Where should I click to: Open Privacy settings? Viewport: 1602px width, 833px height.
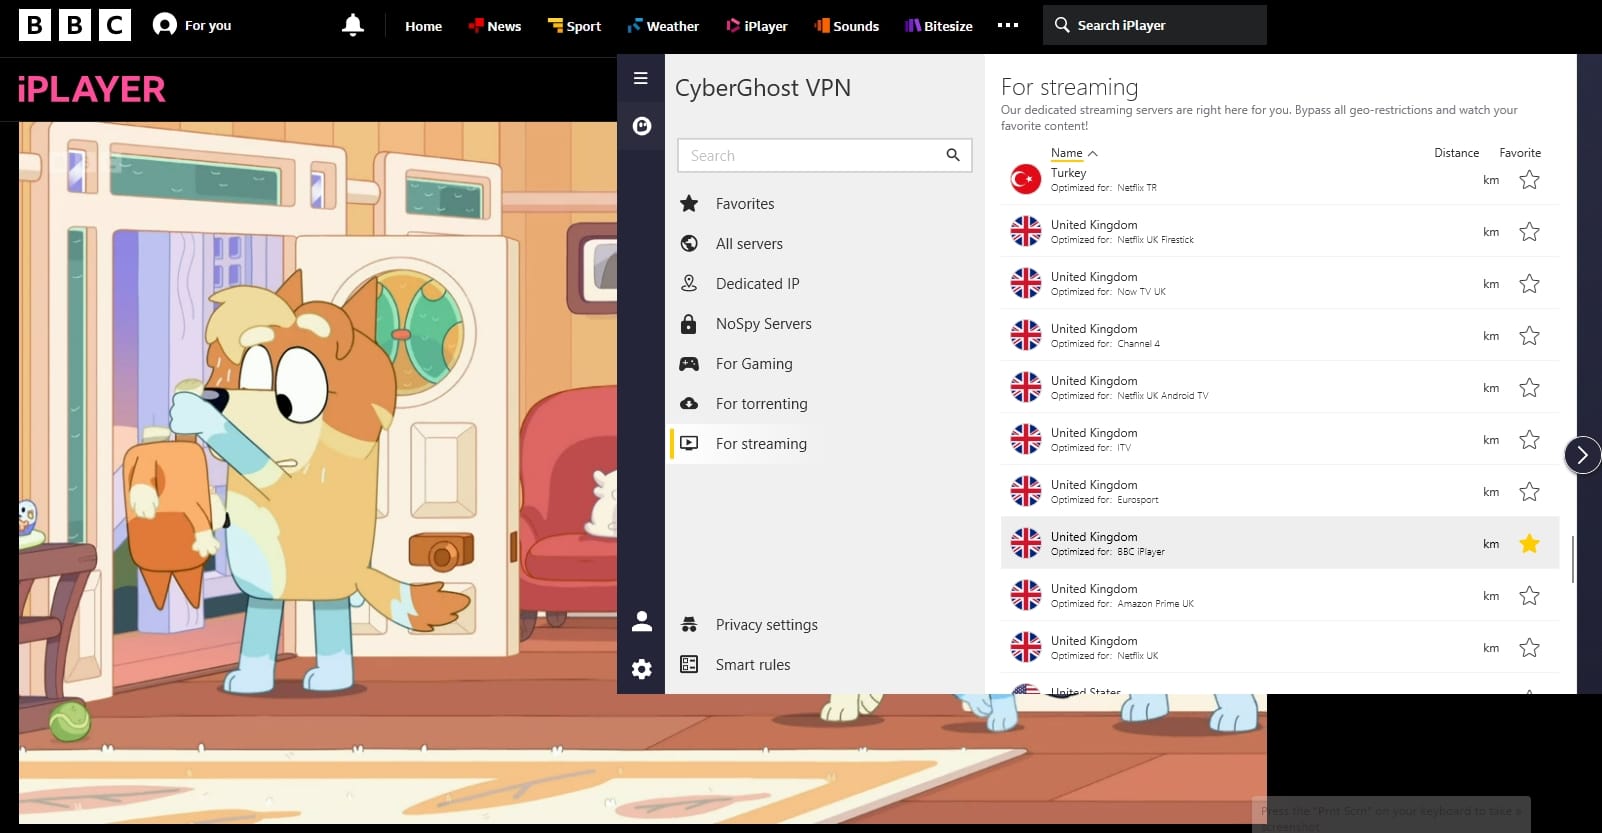tap(767, 625)
